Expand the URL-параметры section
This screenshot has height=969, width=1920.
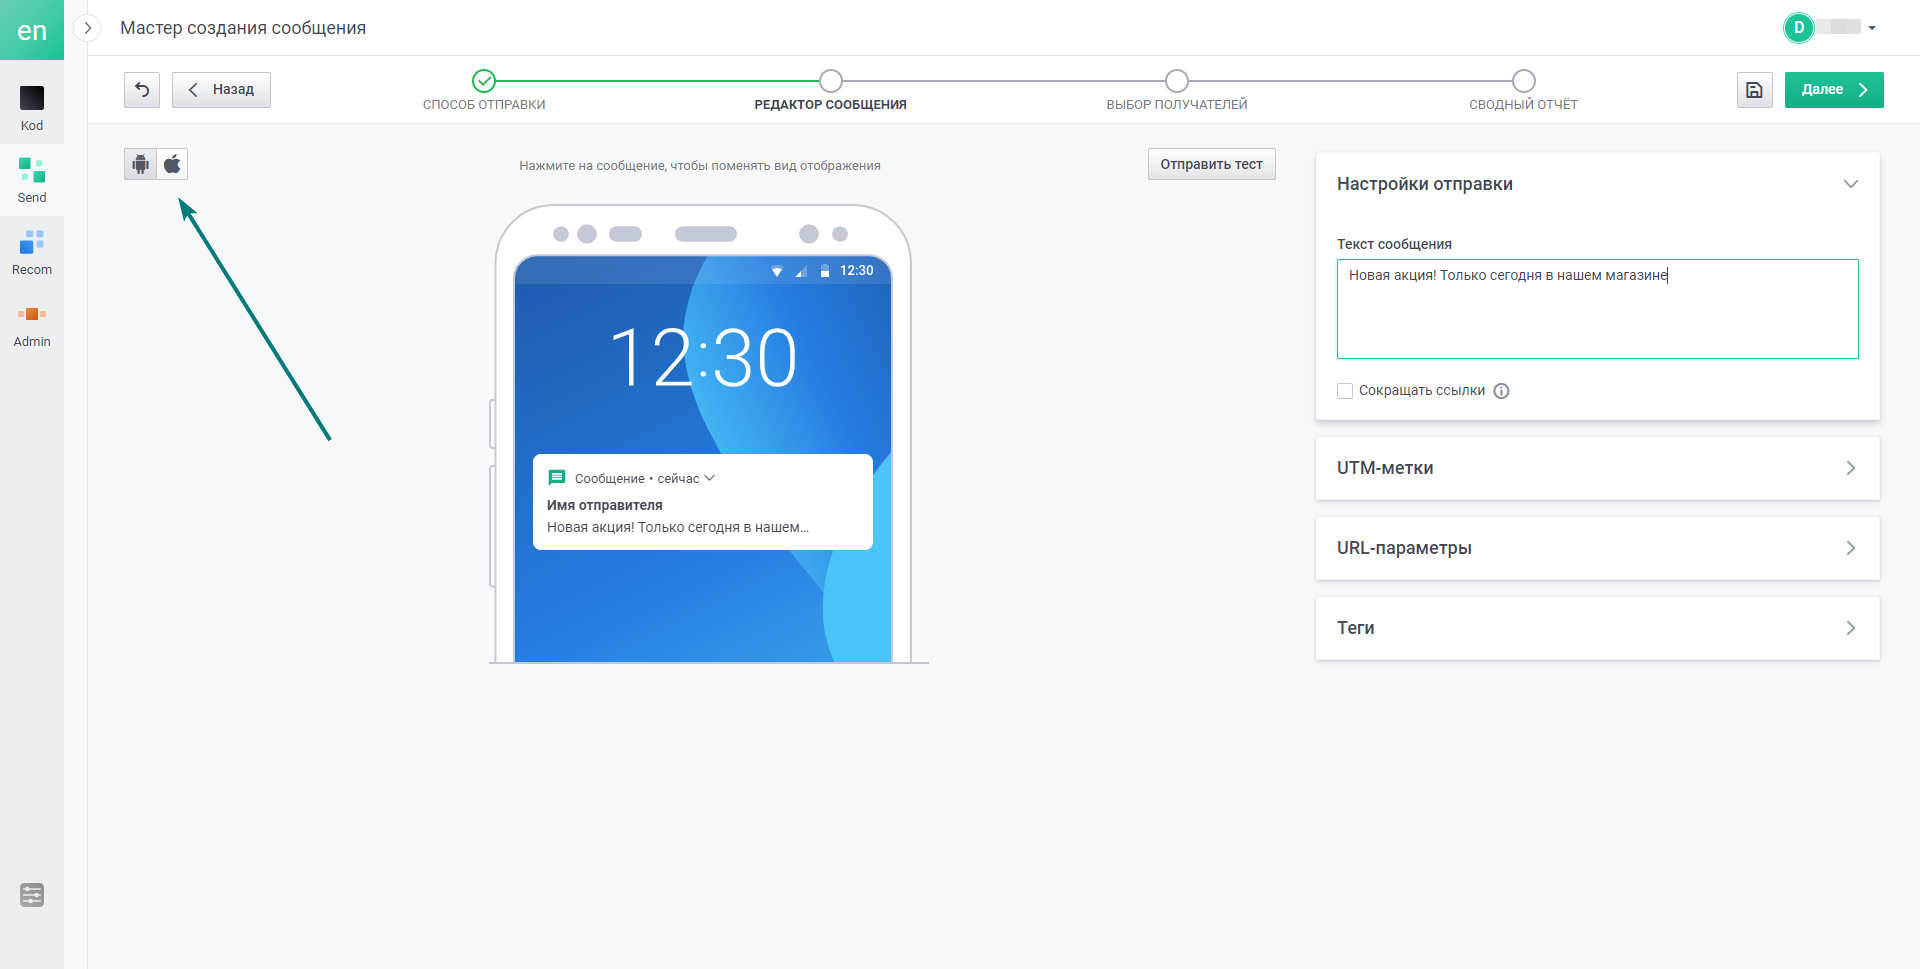[1597, 548]
